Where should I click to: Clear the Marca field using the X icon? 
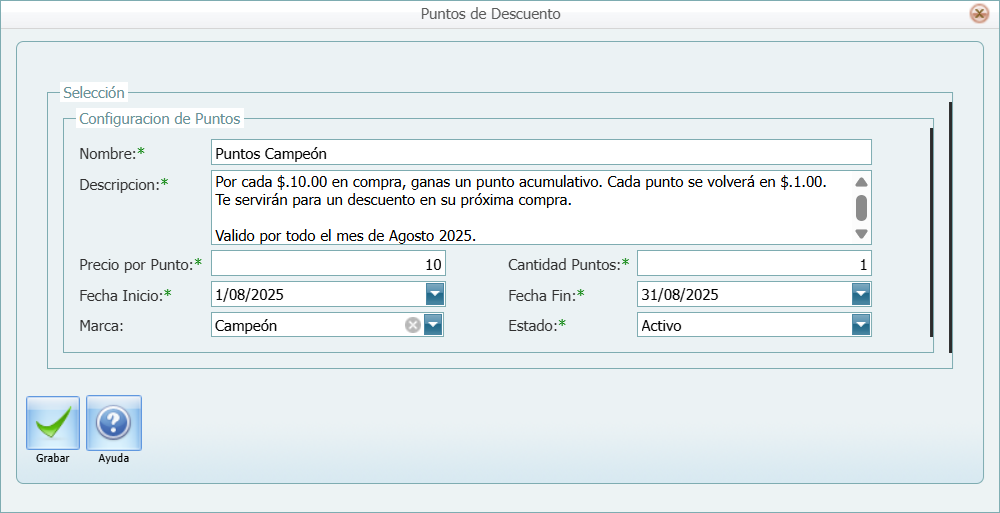pos(412,325)
